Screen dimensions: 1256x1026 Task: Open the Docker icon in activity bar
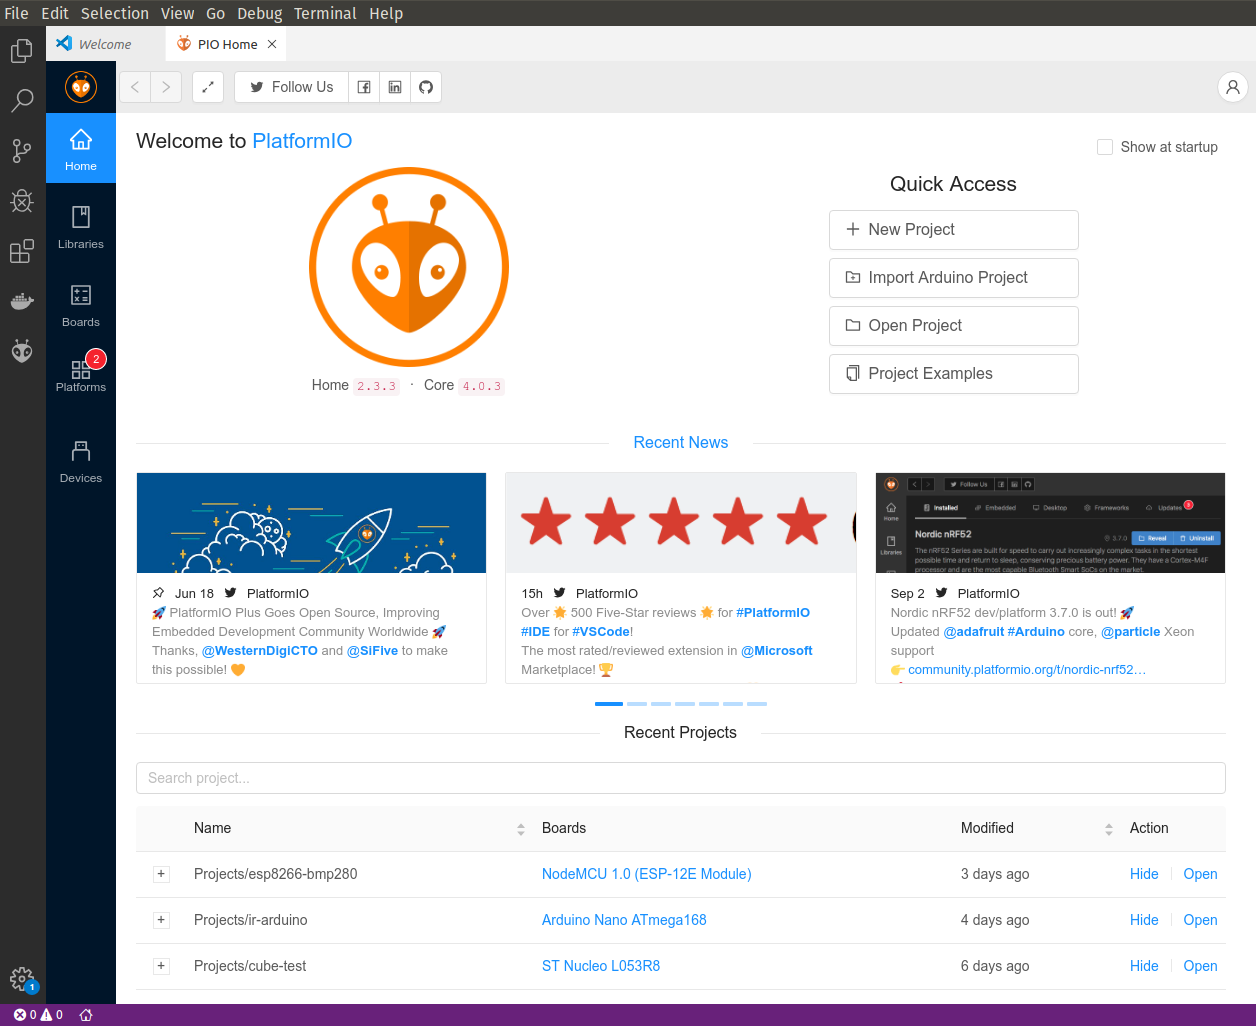point(22,301)
